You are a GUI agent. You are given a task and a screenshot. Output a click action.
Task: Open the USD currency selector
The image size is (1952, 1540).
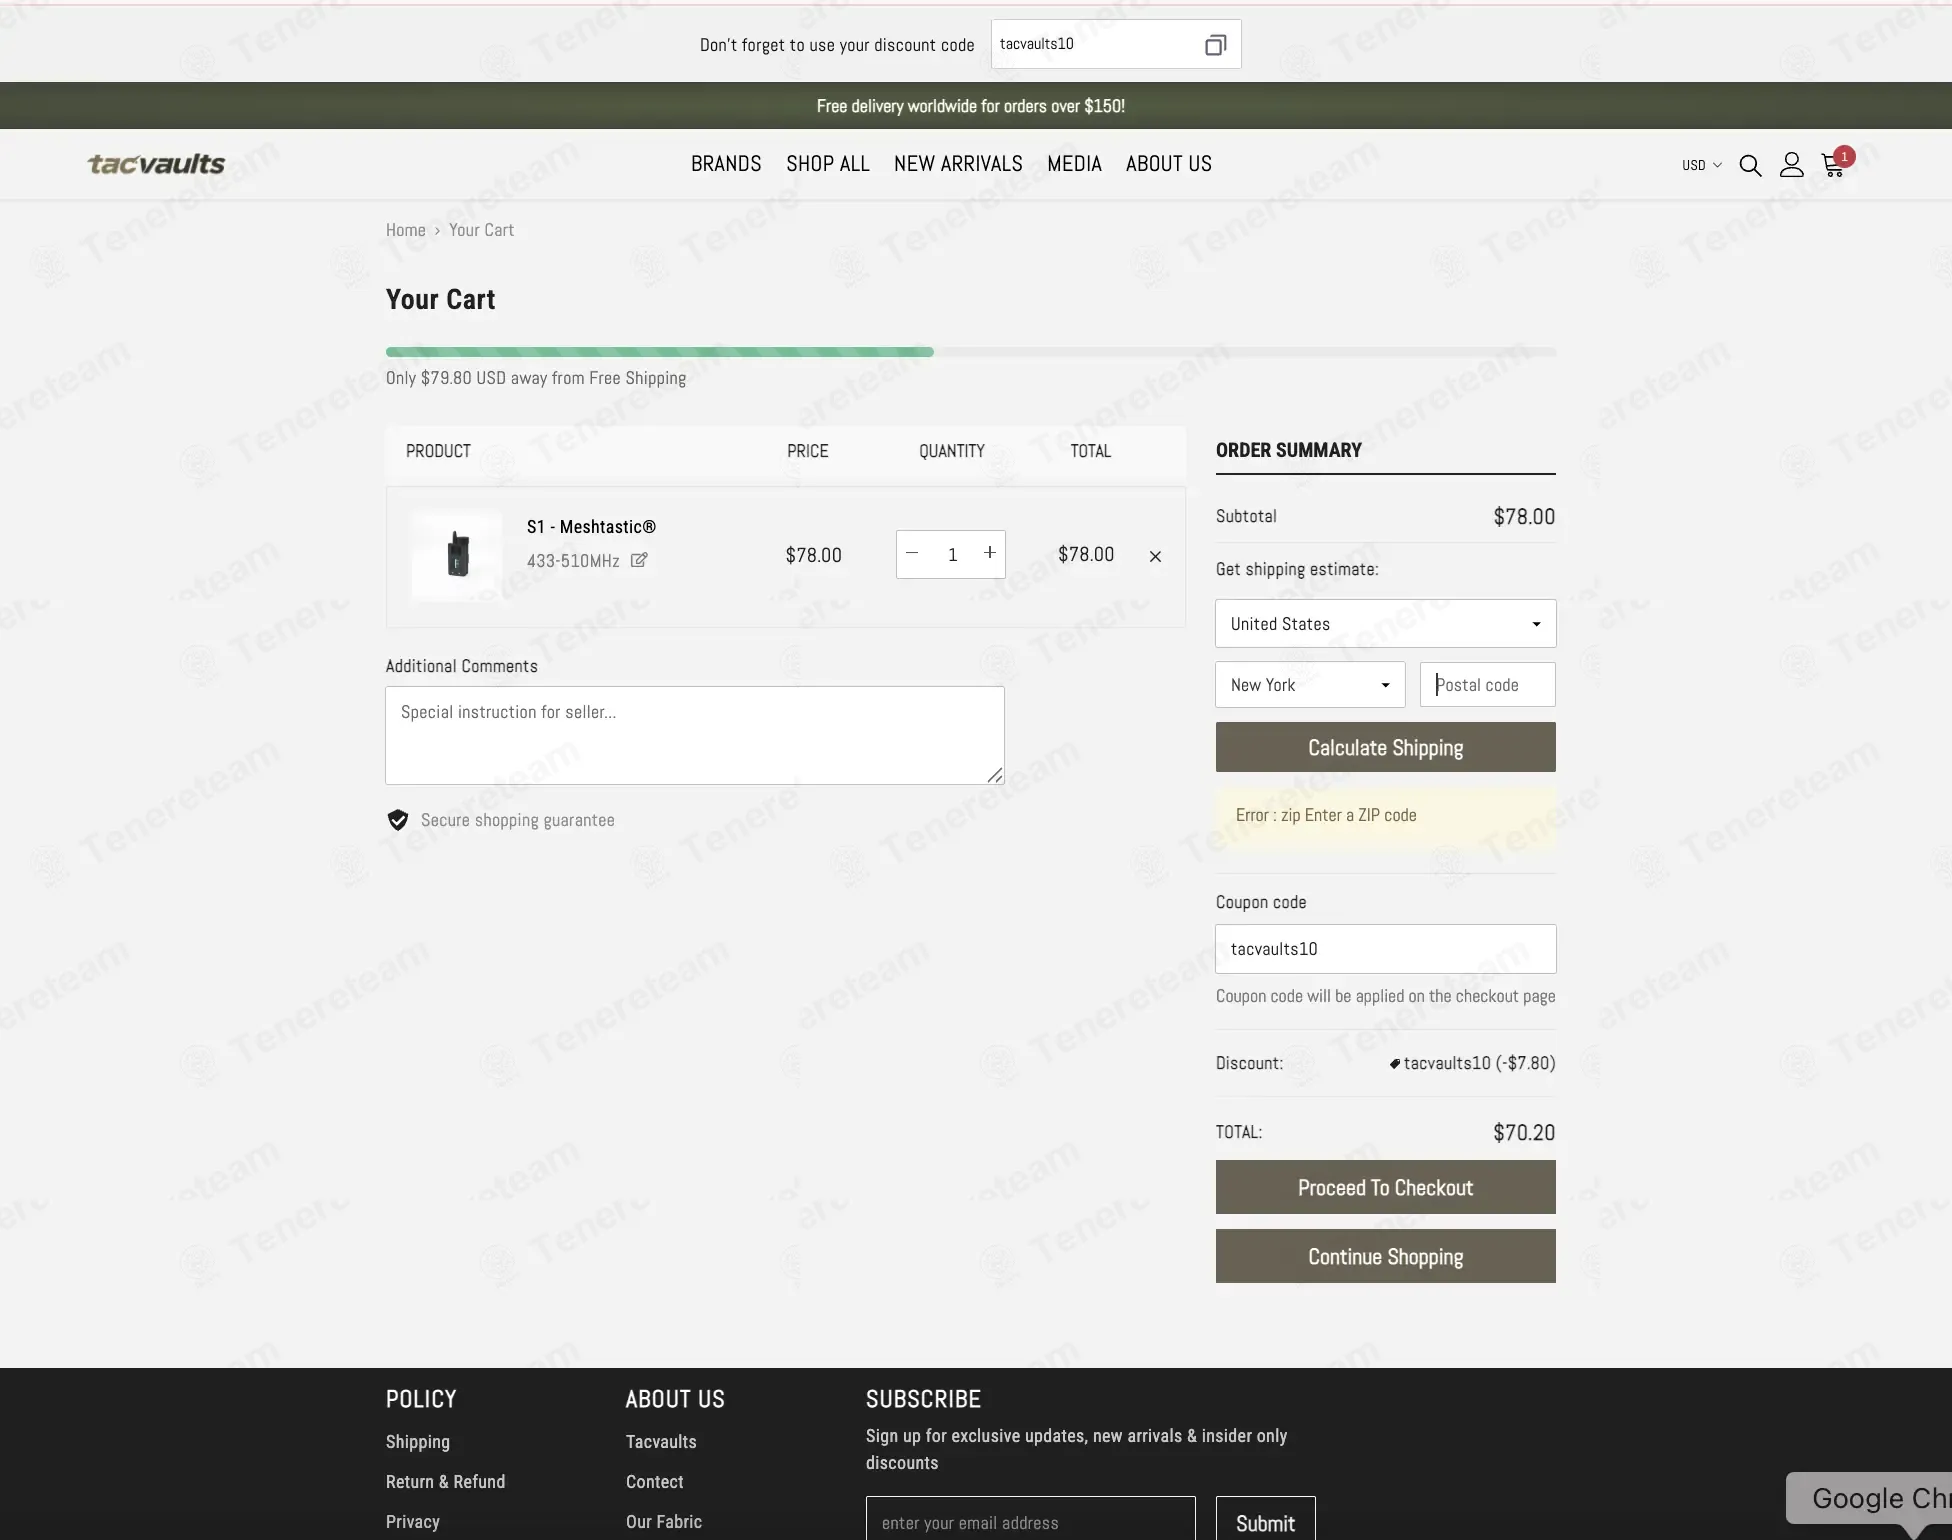pos(1701,165)
